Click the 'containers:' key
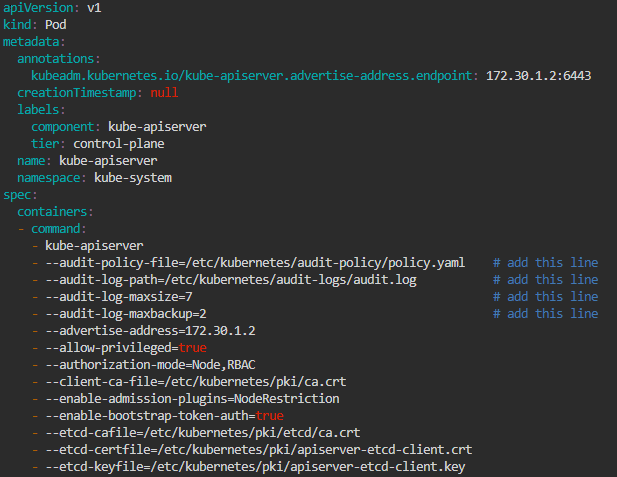The image size is (617, 477). point(55,212)
